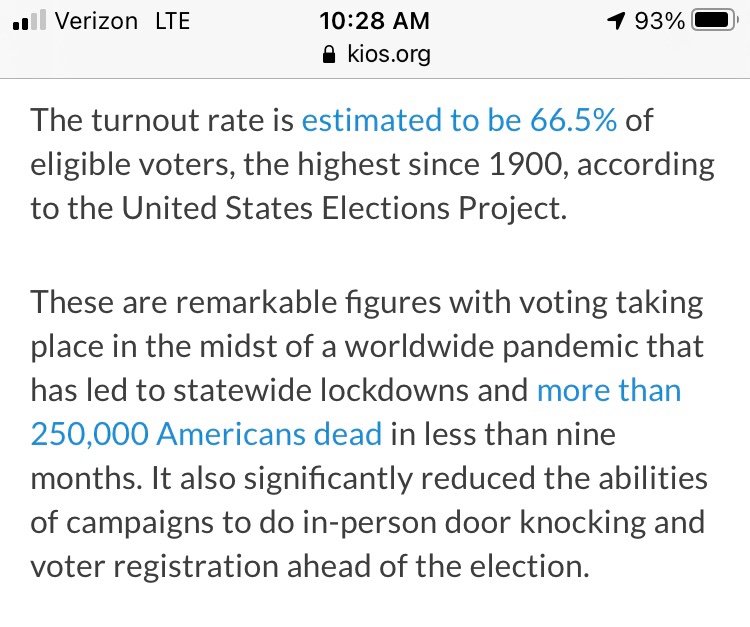This screenshot has width=750, height=627.
Task: Click the paragraph starting "The turnout rate"
Action: [x=372, y=165]
